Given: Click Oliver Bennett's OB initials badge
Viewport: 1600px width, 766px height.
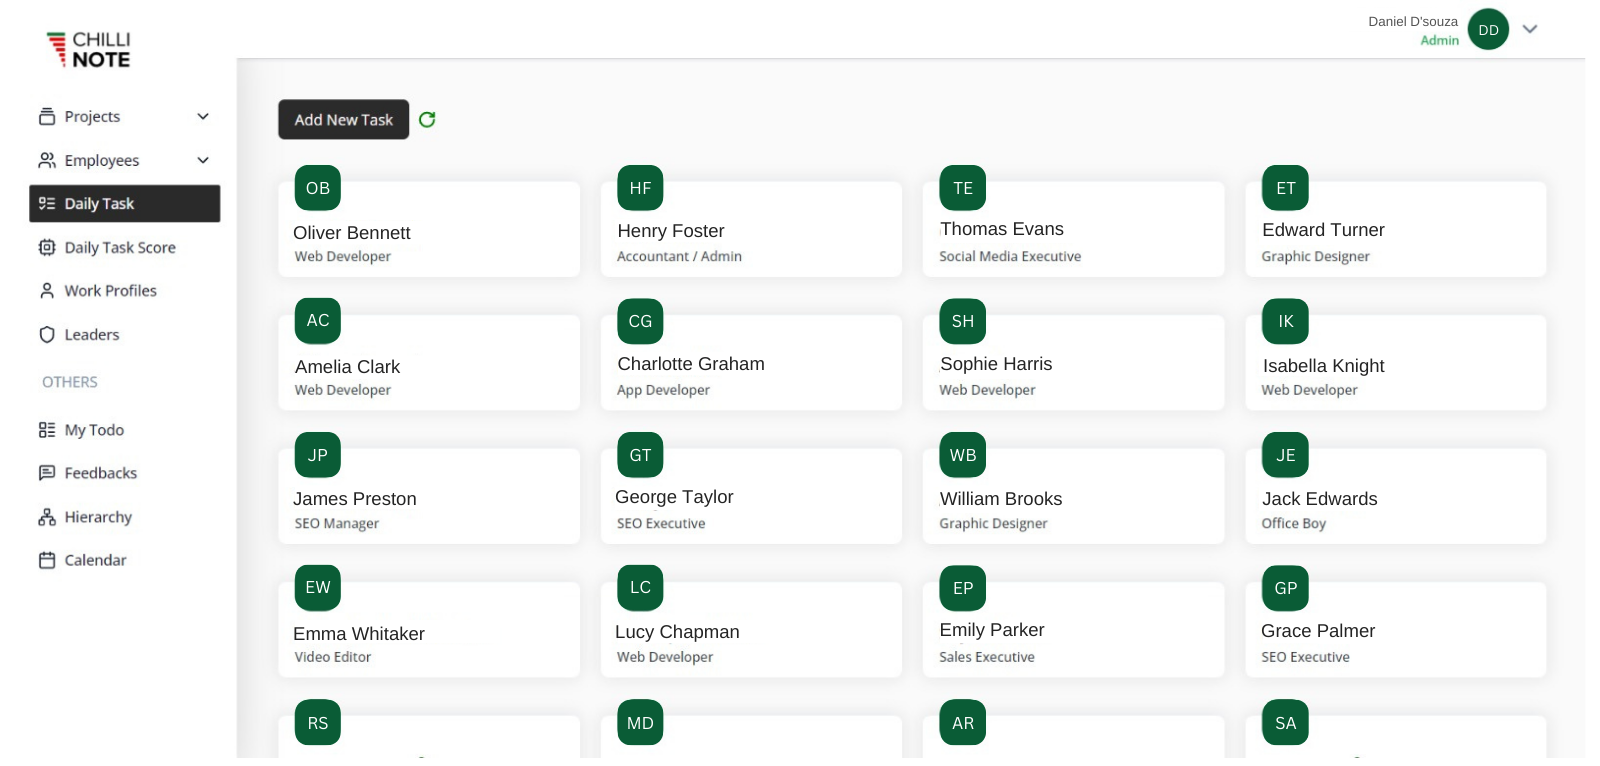Looking at the screenshot, I should point(318,188).
